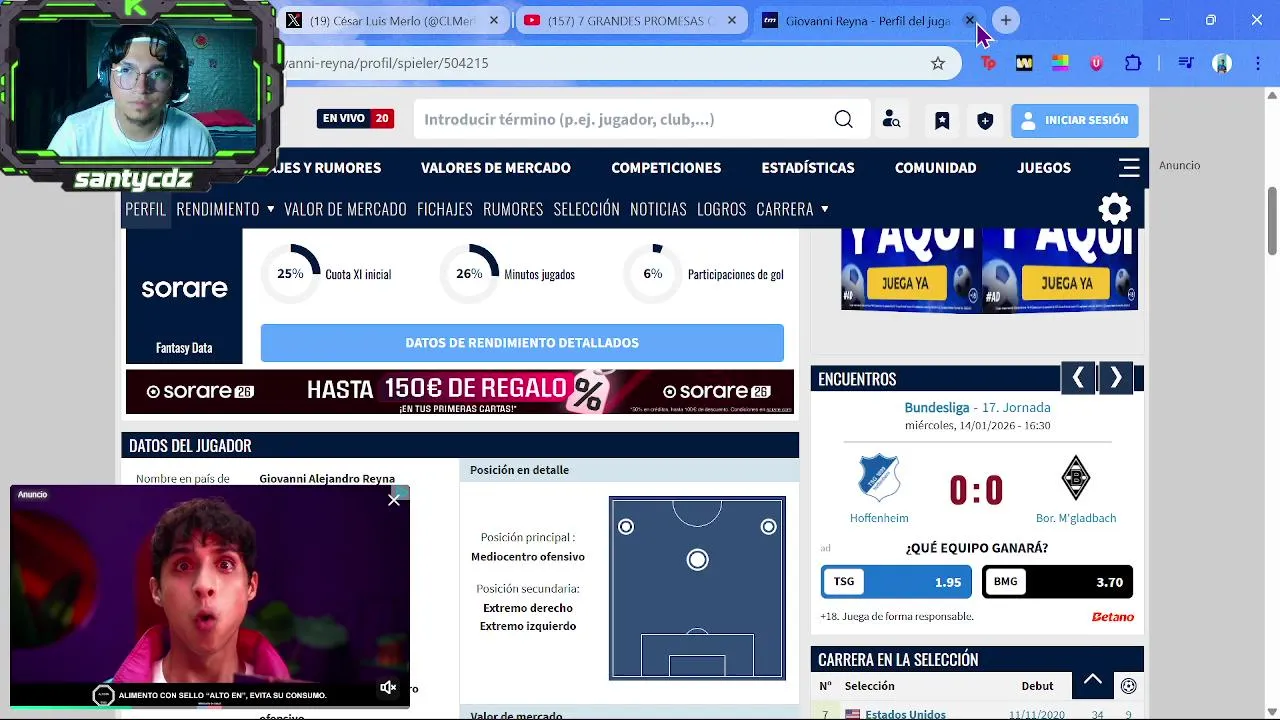Click the left JUEGA YA ad button
The image size is (1280, 720).
pyautogui.click(x=906, y=284)
